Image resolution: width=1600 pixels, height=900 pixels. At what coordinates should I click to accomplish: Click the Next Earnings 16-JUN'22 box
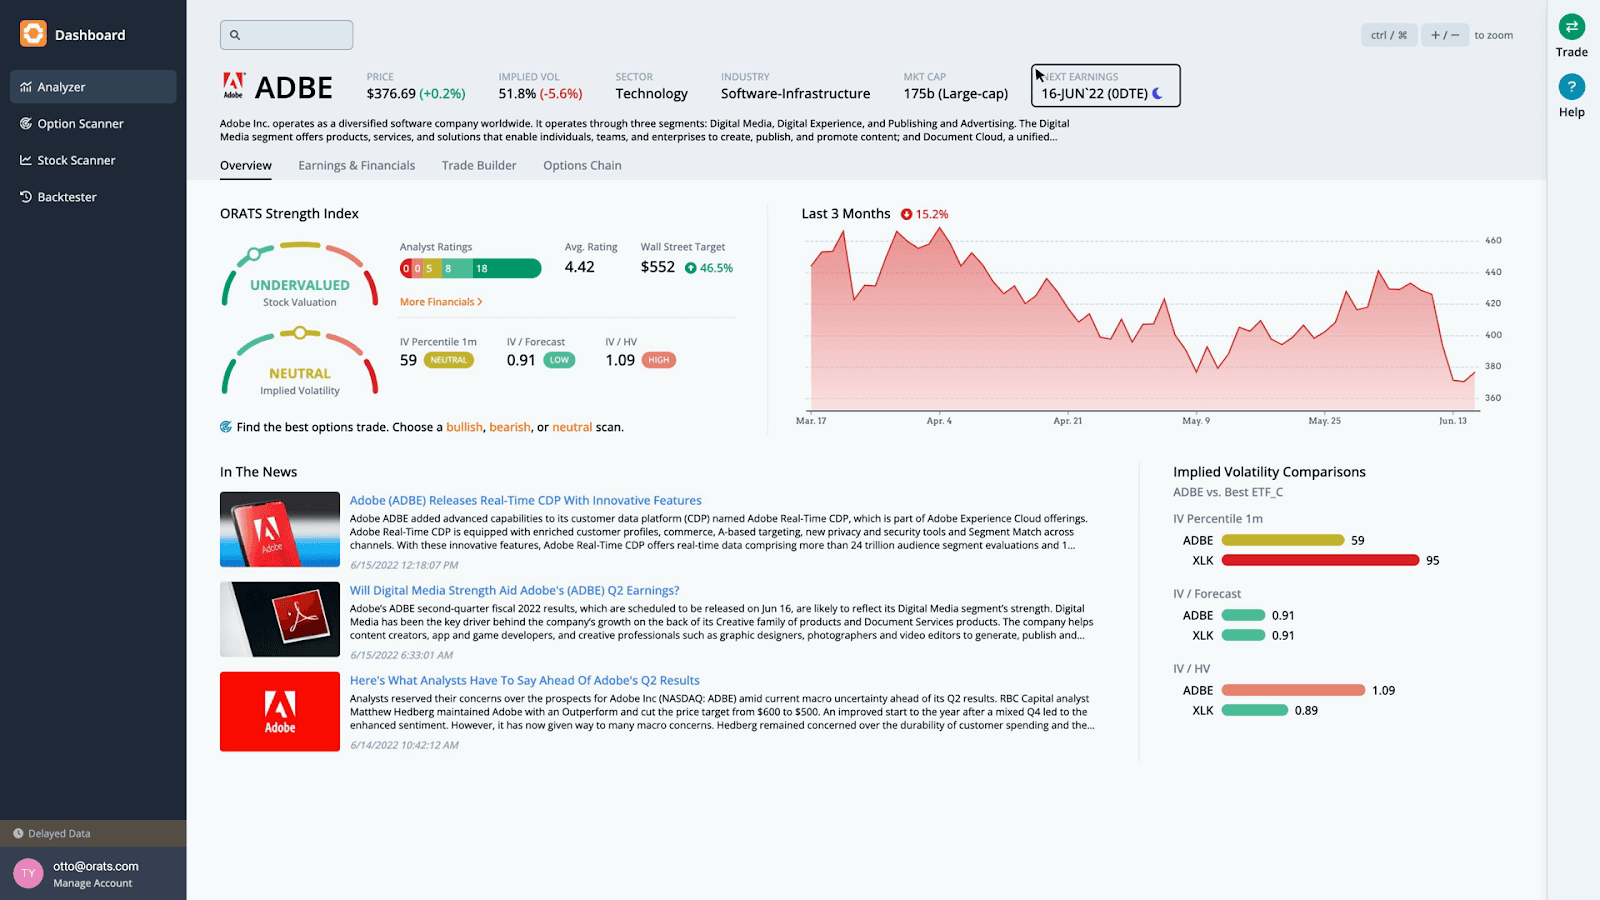coord(1105,85)
